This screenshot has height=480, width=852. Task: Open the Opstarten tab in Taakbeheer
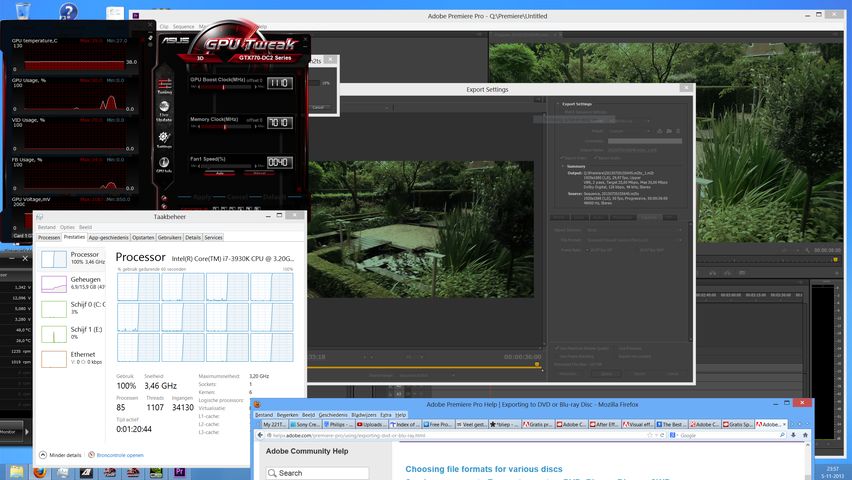click(143, 238)
